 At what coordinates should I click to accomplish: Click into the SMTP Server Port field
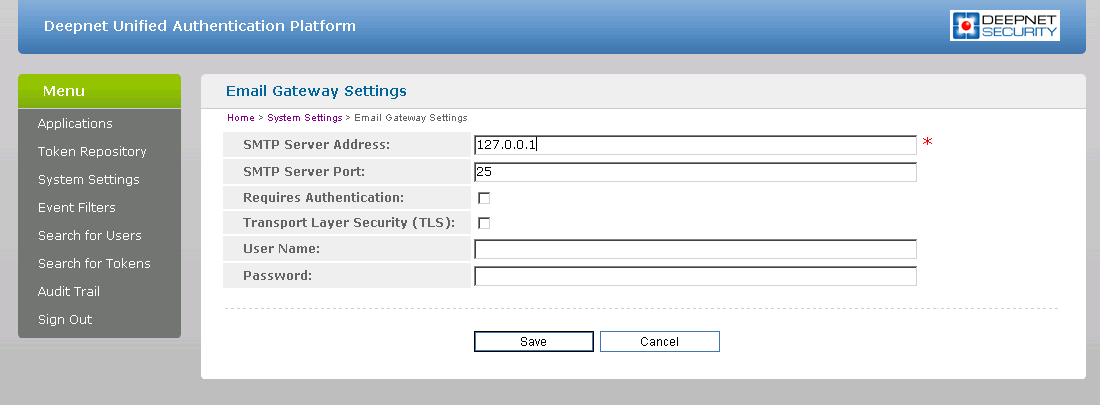[x=695, y=172]
